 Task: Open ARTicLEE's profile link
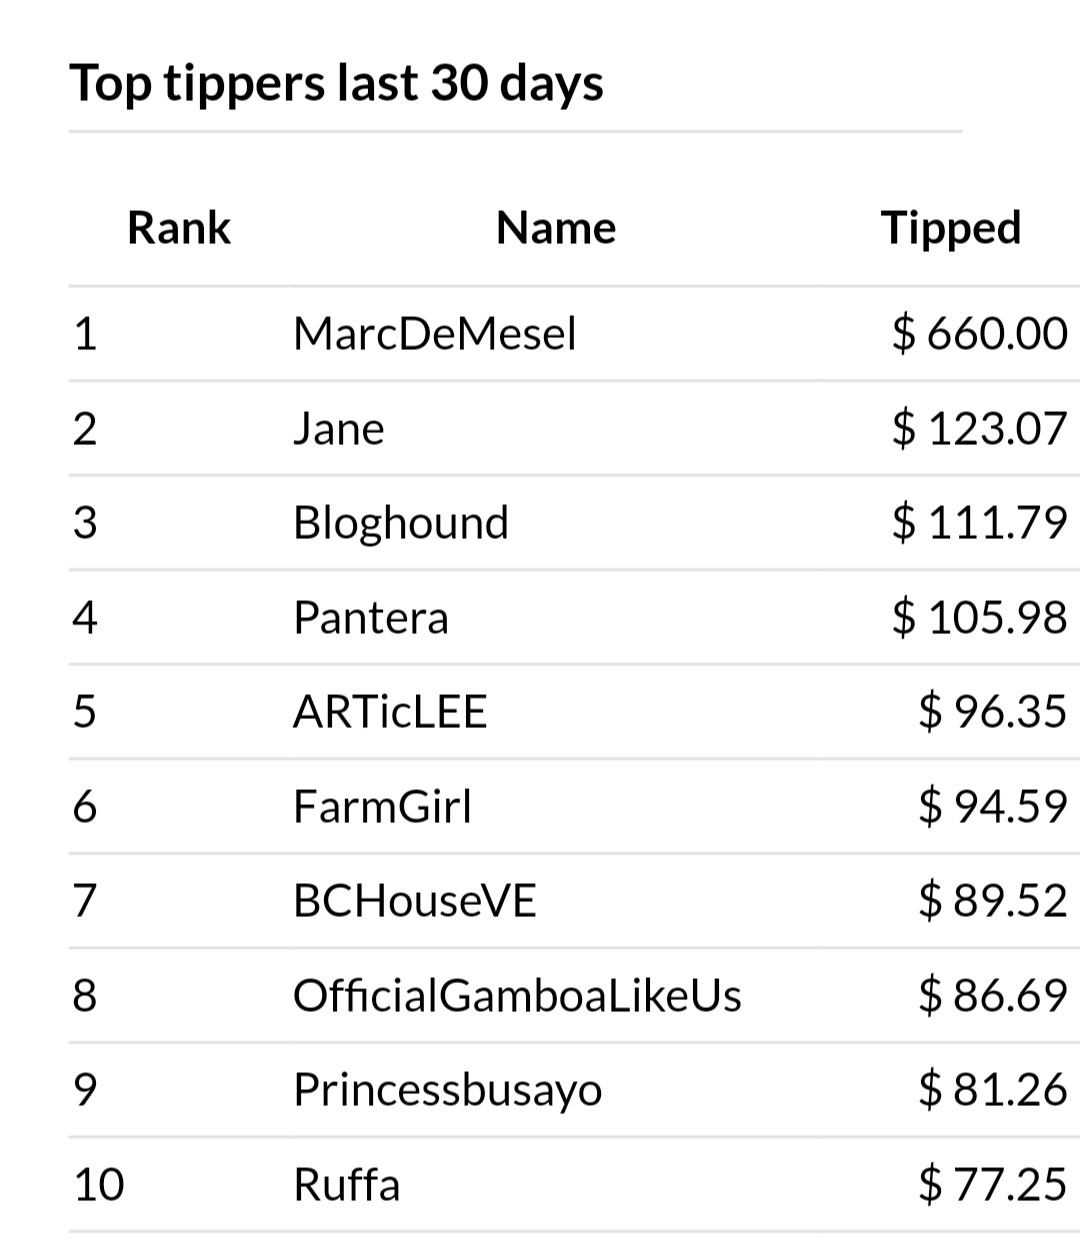tap(390, 712)
